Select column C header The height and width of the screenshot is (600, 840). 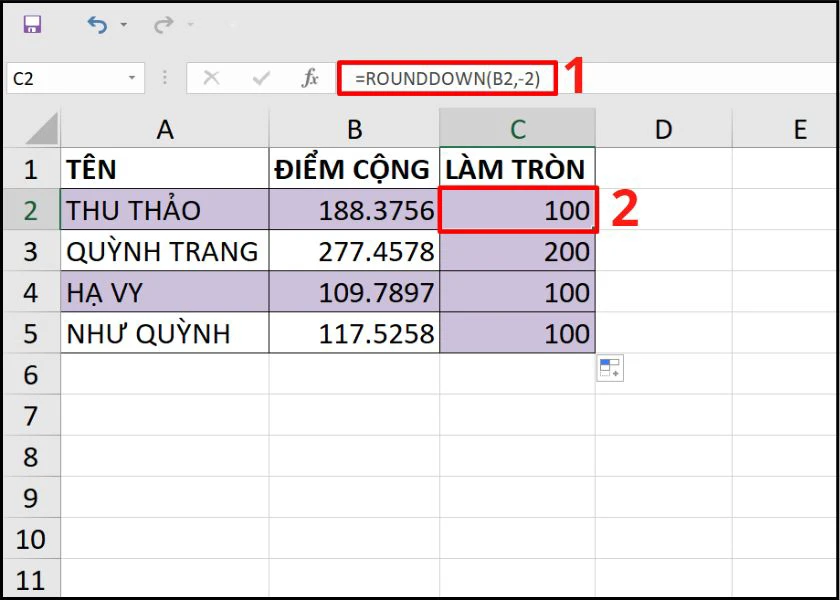pyautogui.click(x=517, y=129)
